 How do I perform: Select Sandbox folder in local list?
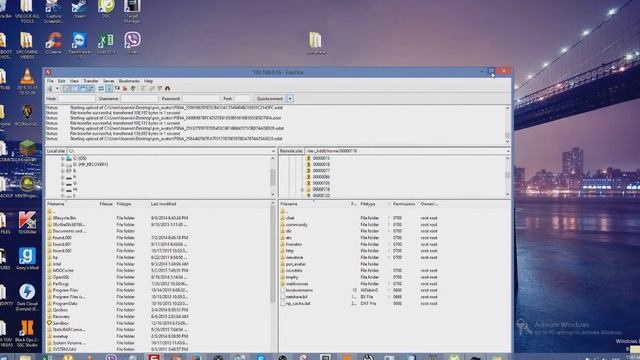click(x=60, y=323)
